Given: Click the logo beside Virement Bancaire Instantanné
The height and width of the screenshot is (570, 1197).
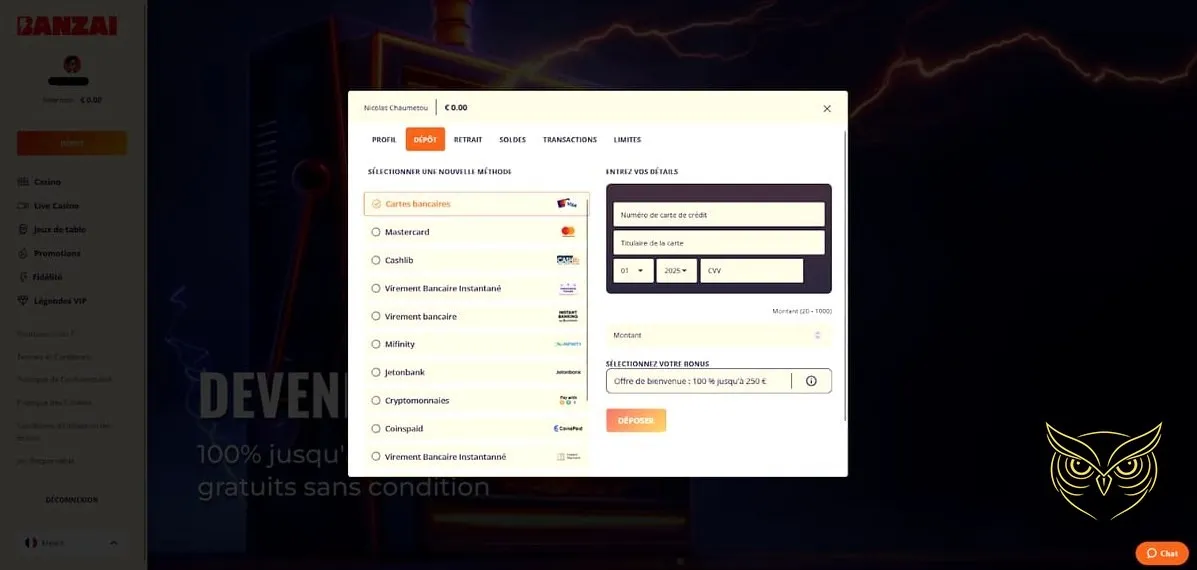Looking at the screenshot, I should 568,456.
